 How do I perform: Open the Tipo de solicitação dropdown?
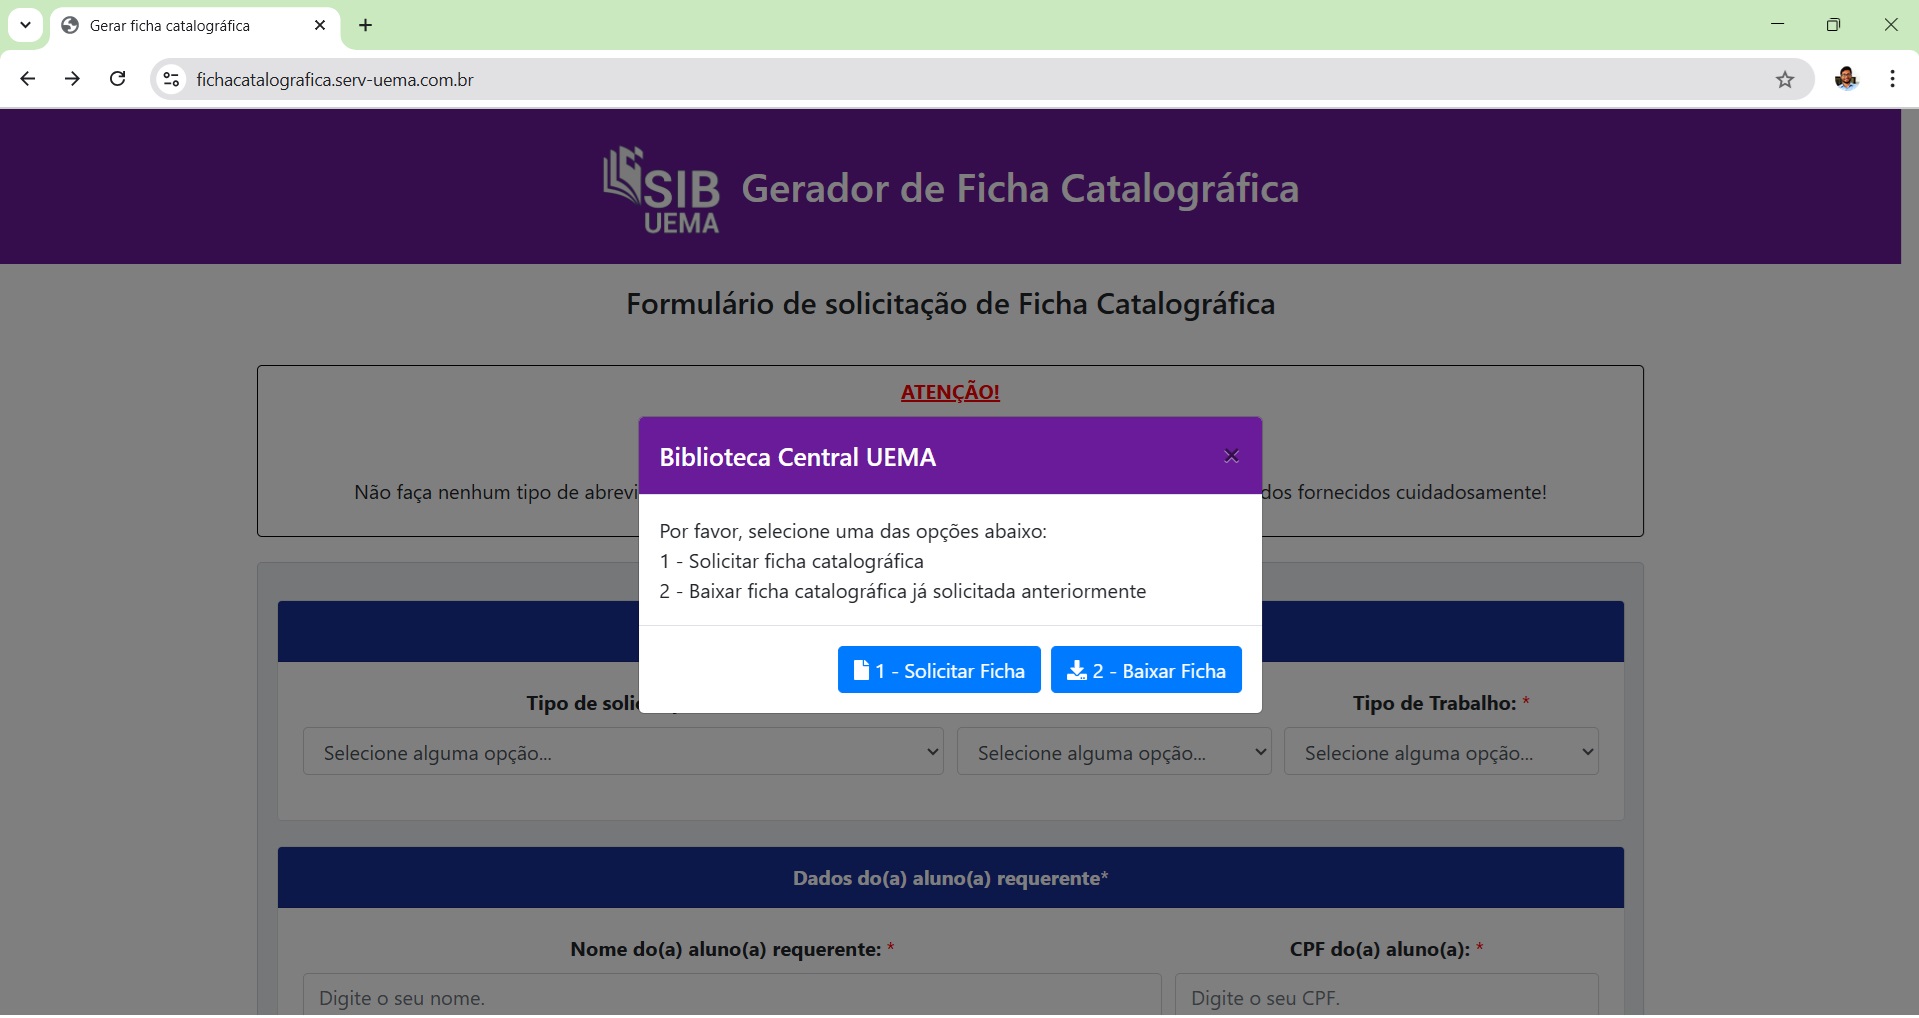pos(622,751)
